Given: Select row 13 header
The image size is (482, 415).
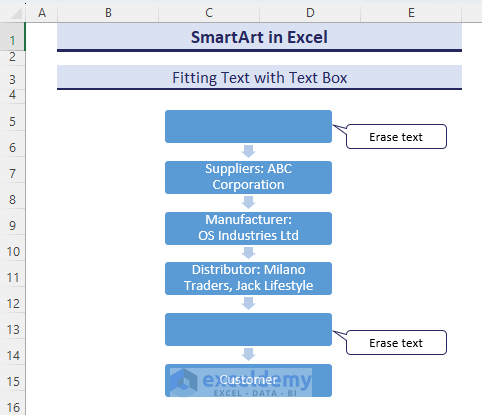Looking at the screenshot, I should [12, 326].
